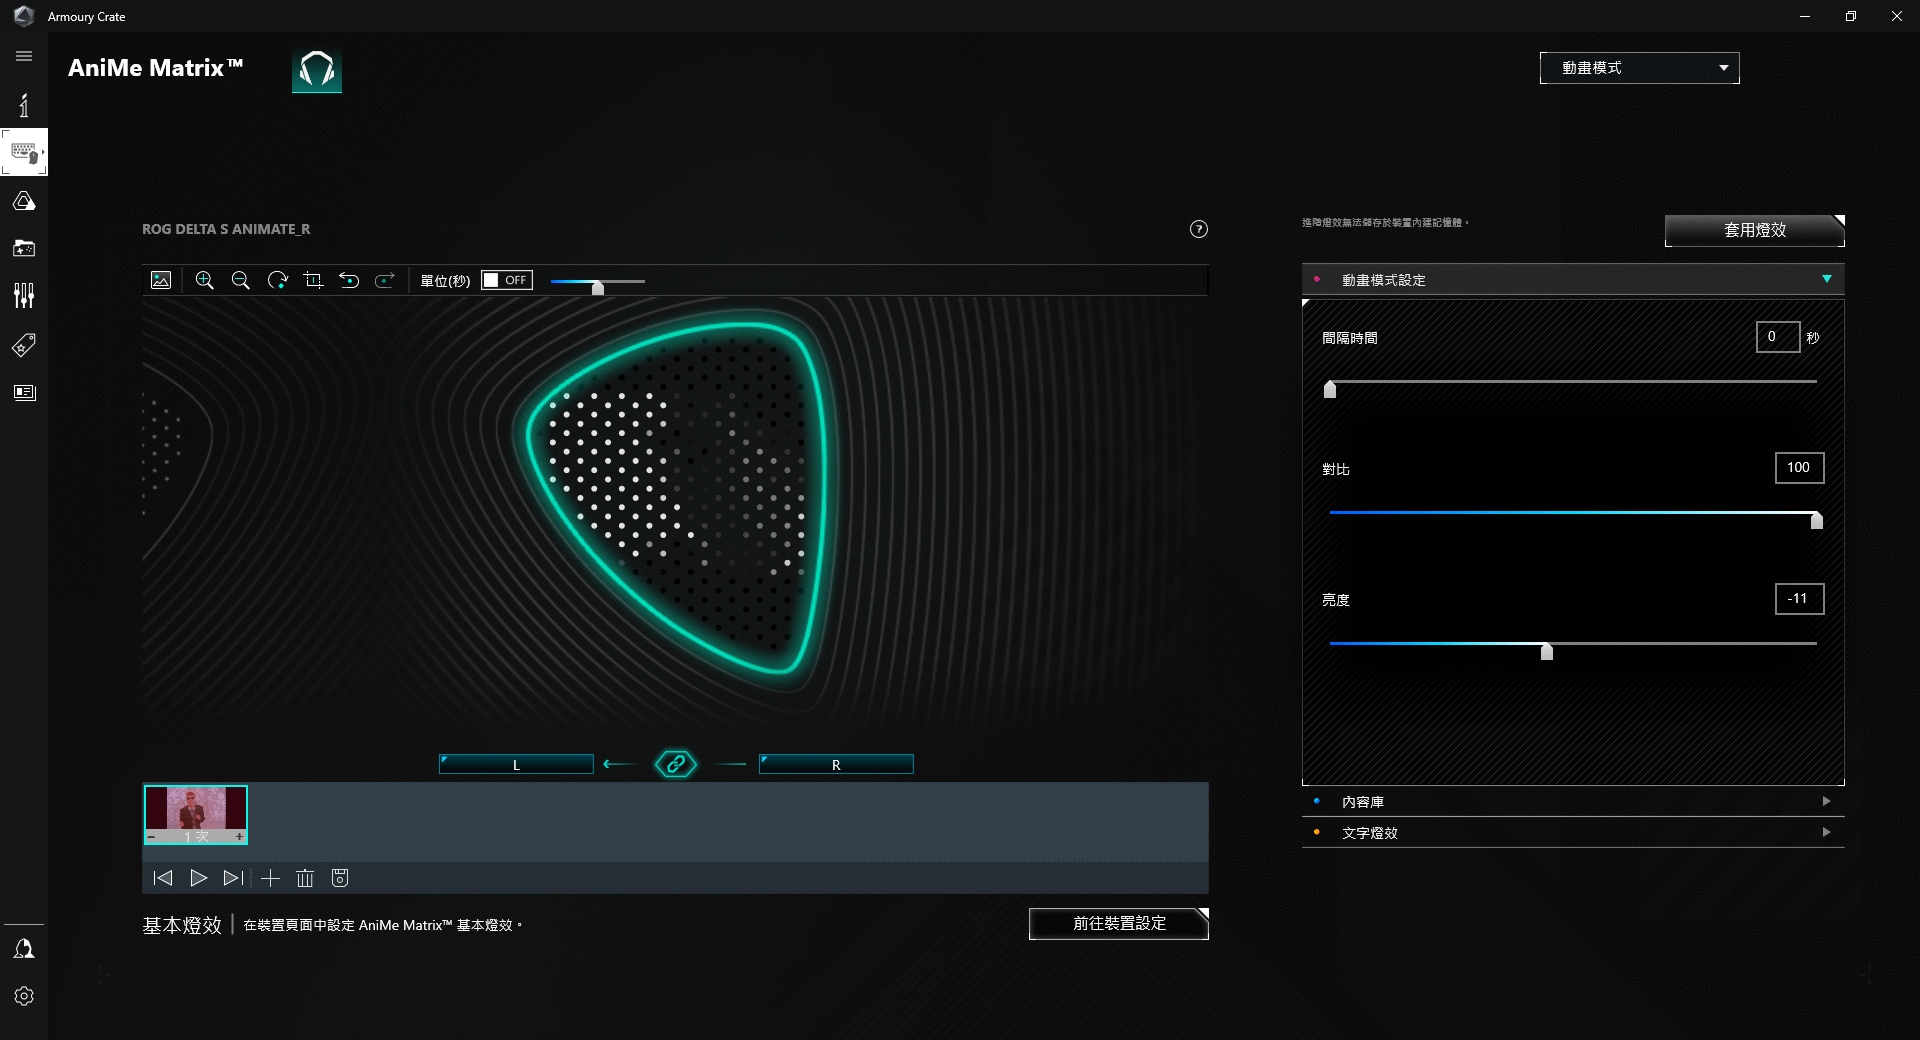Select the headset device icon
Viewport: 1920px width, 1040px height.
click(x=317, y=70)
